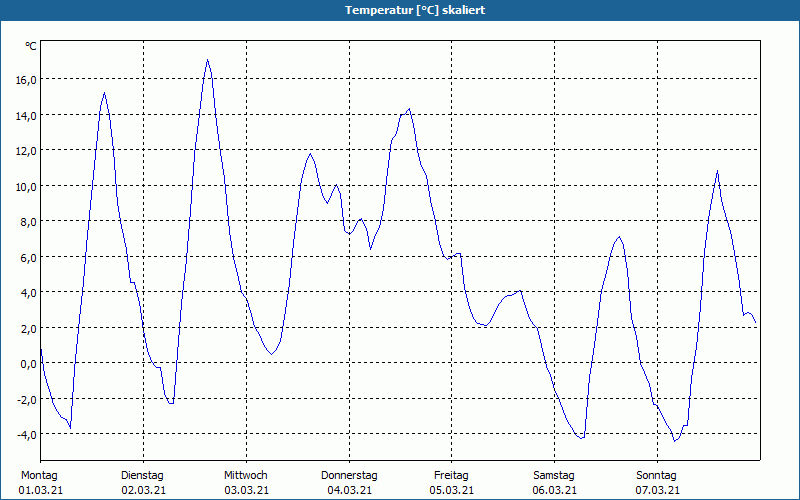
Task: Click the 8,0 y-axis label
Action: [x=30, y=221]
